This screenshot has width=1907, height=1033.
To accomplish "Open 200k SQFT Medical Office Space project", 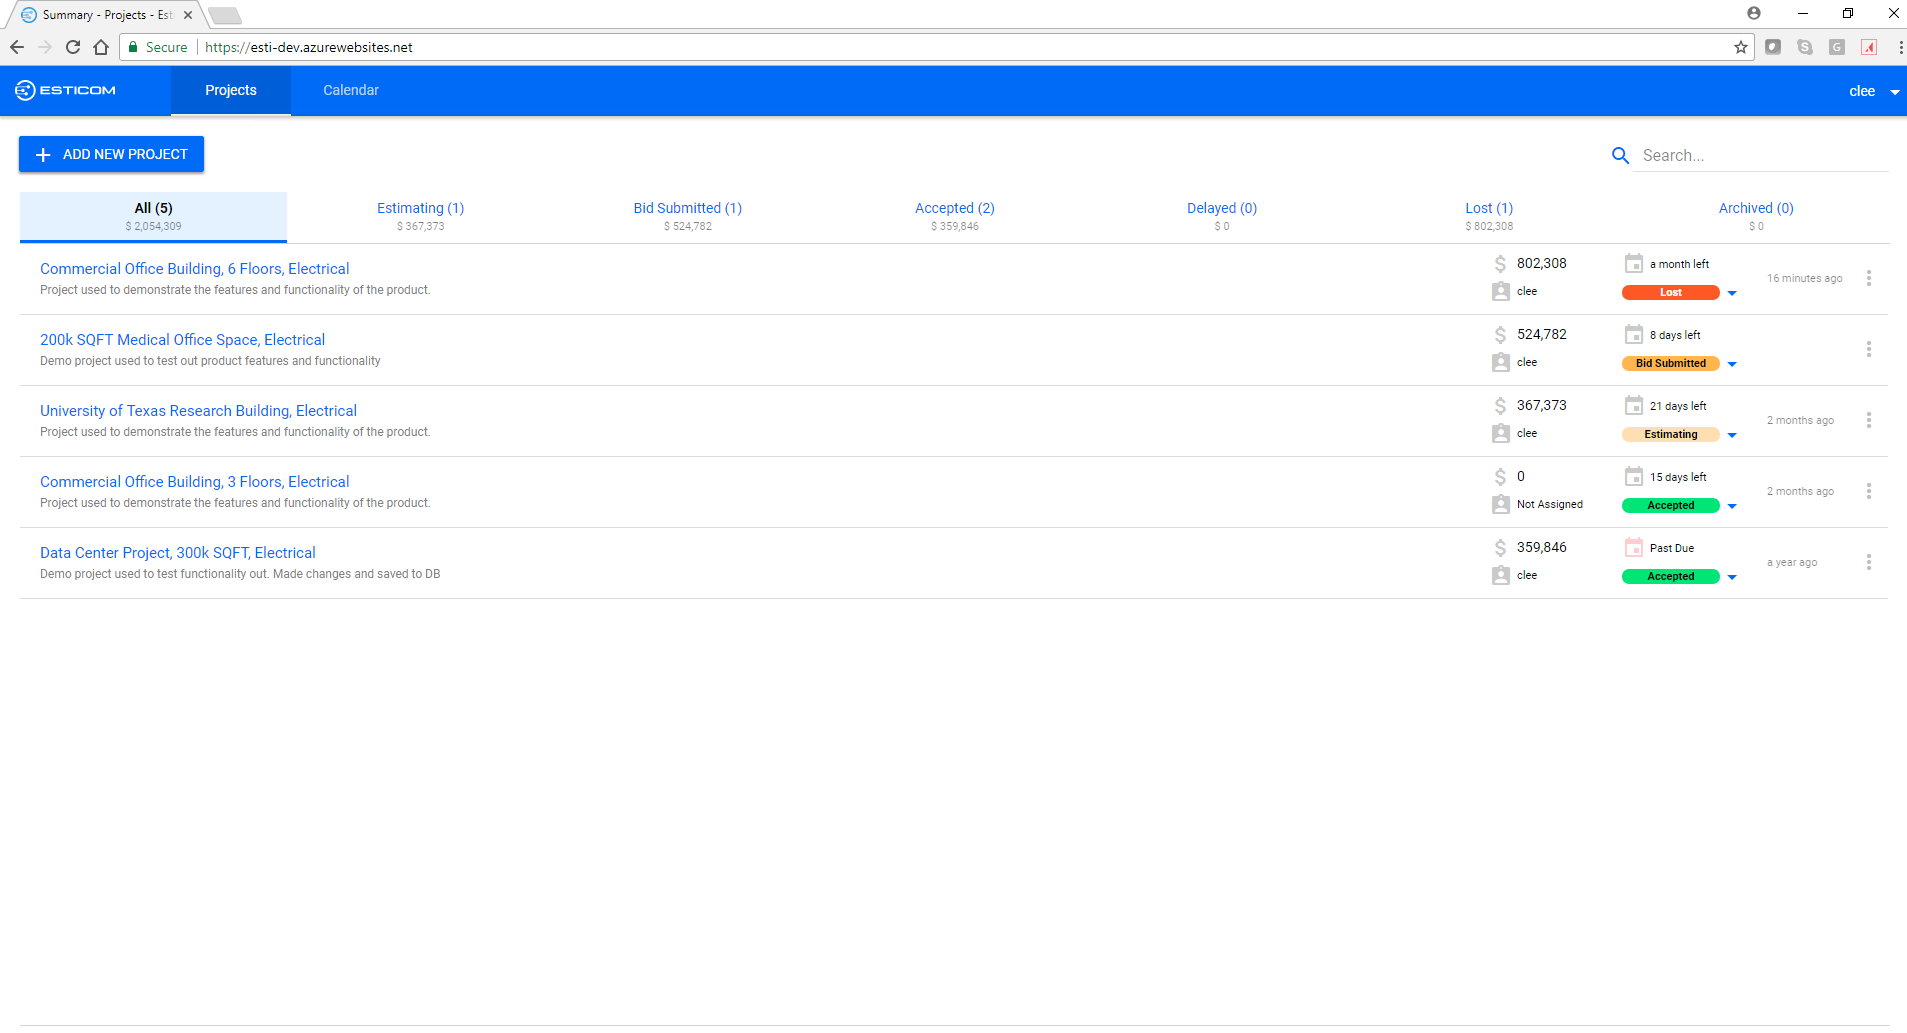I will (x=182, y=340).
